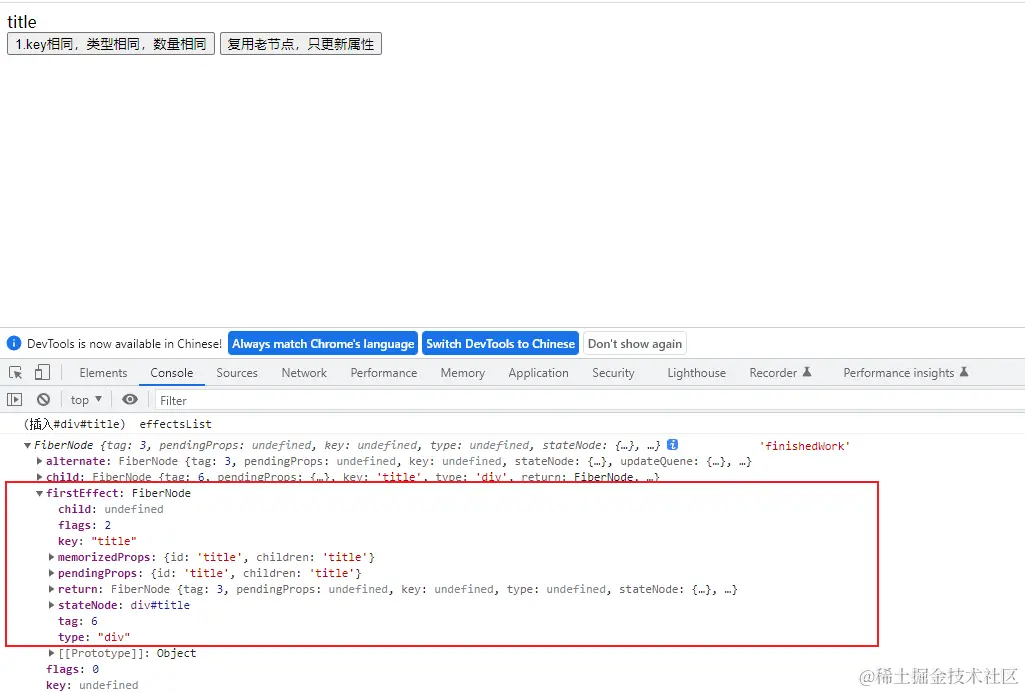Image resolution: width=1025 pixels, height=693 pixels.
Task: Collapse the root FiberNode object
Action: [27, 445]
